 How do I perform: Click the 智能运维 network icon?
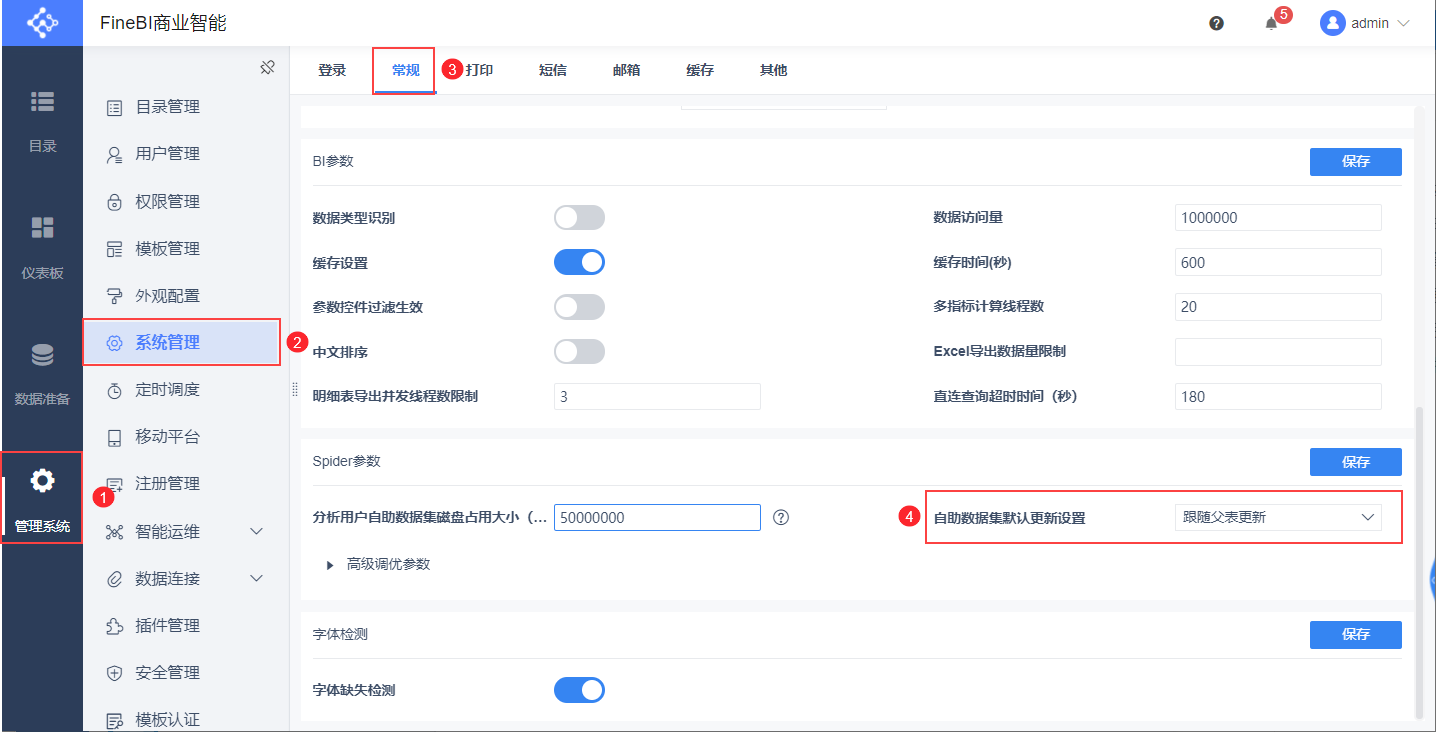[x=115, y=531]
